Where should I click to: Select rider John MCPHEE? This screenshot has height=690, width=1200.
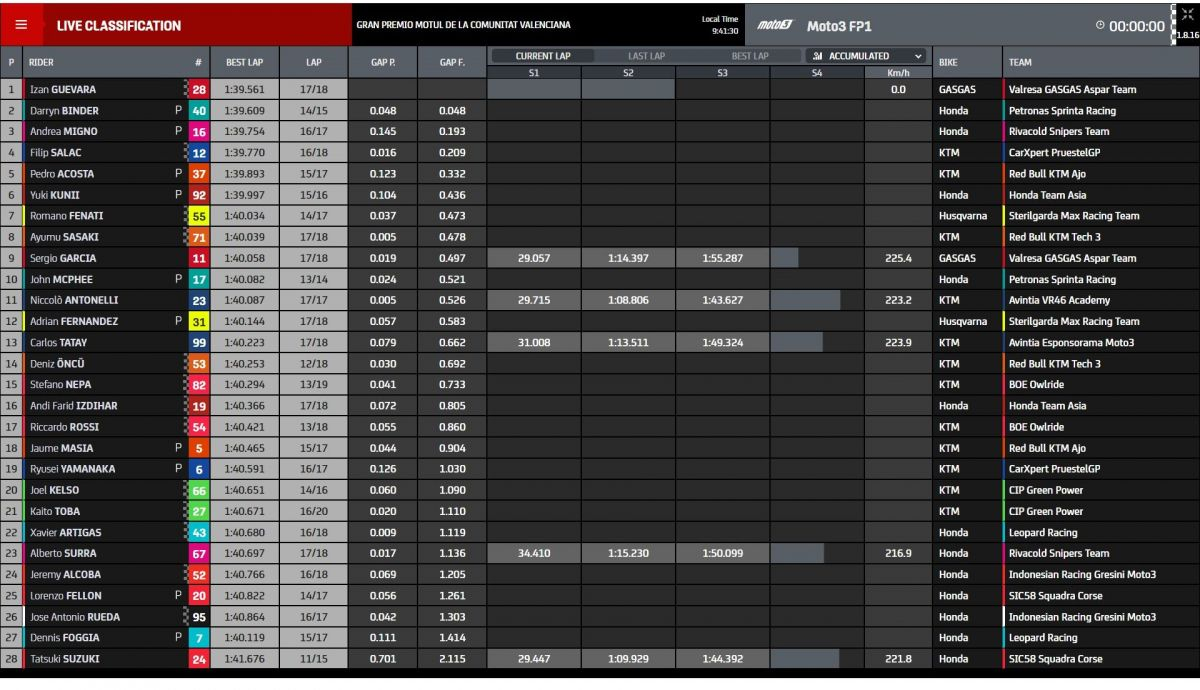tap(61, 280)
